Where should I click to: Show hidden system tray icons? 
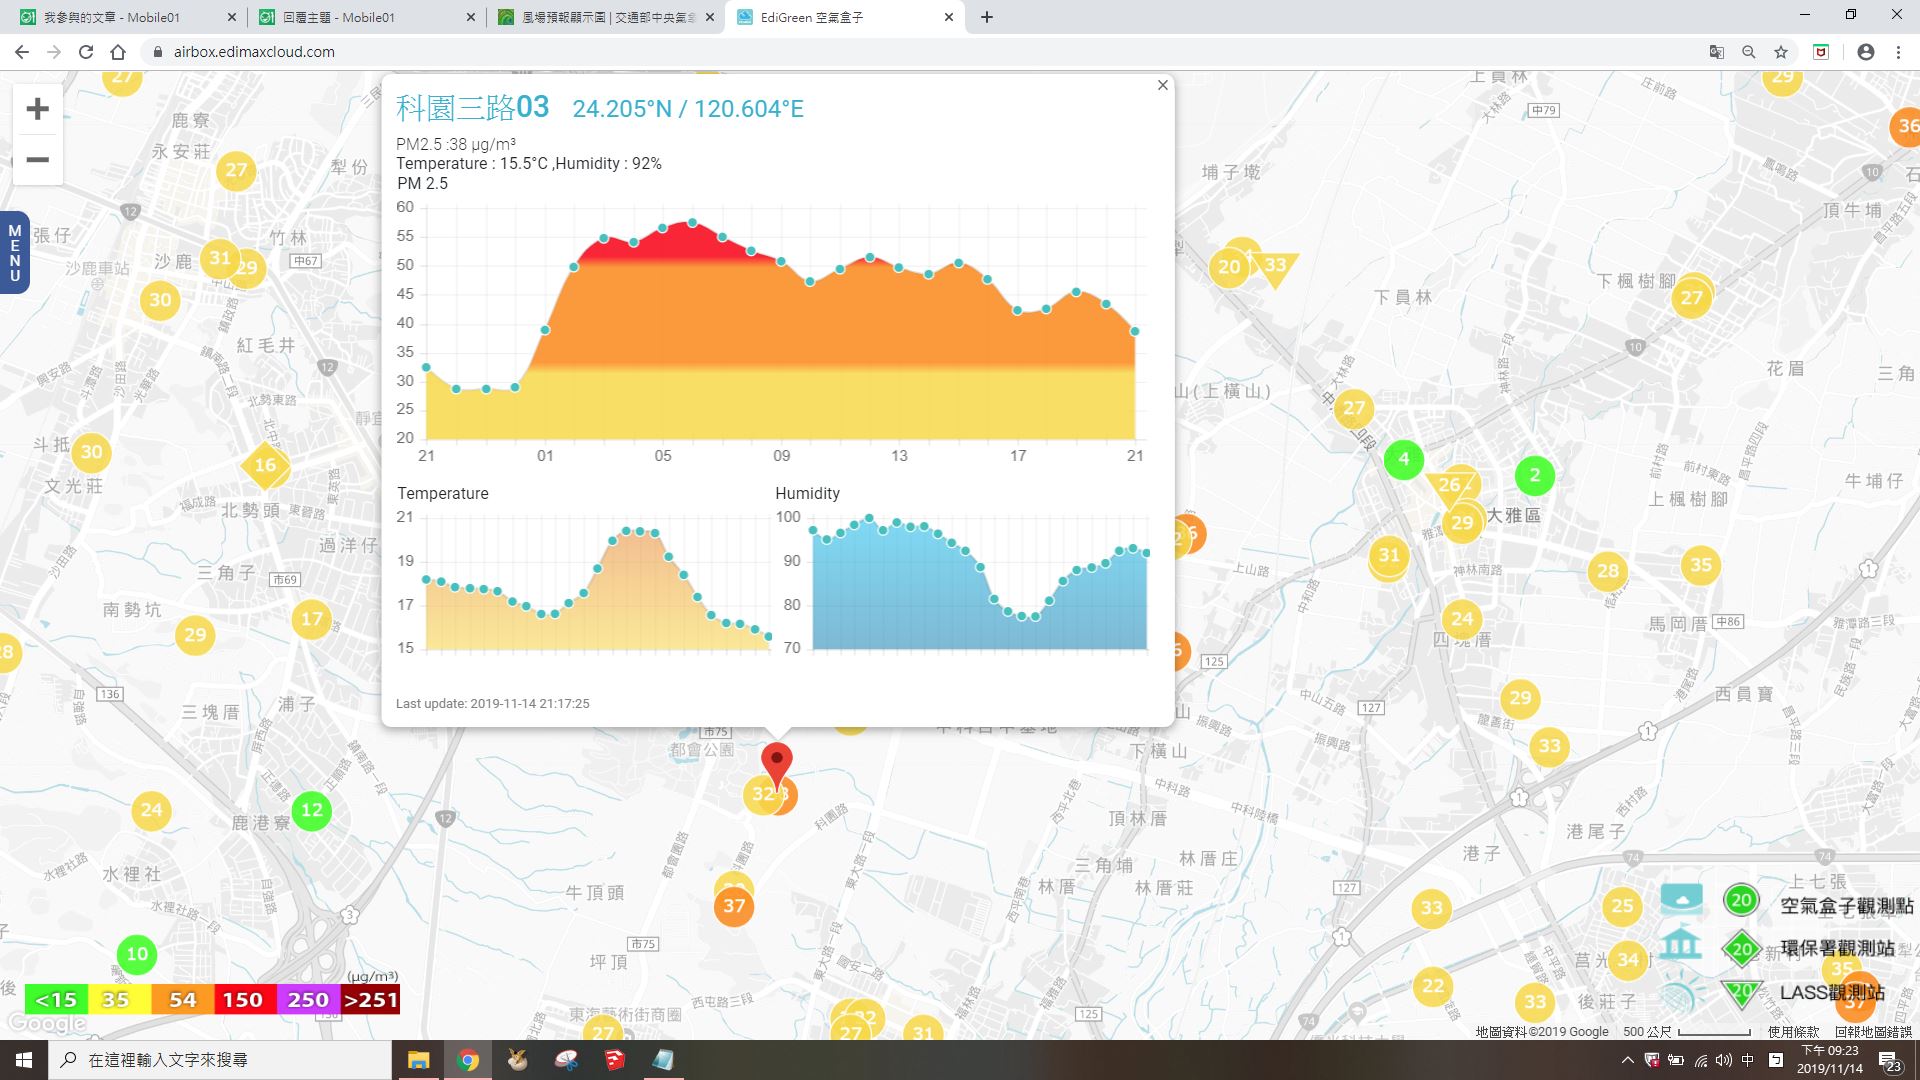[1627, 1060]
